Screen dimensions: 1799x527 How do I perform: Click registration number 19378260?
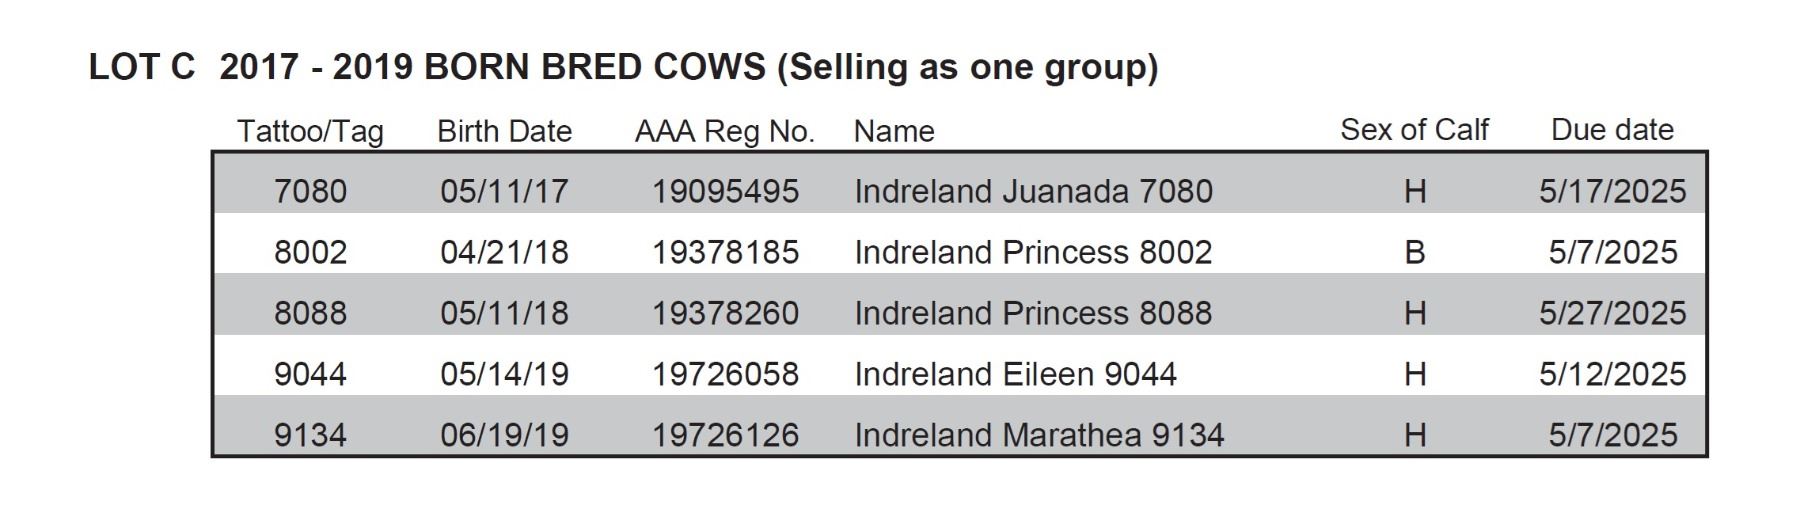pyautogui.click(x=725, y=313)
